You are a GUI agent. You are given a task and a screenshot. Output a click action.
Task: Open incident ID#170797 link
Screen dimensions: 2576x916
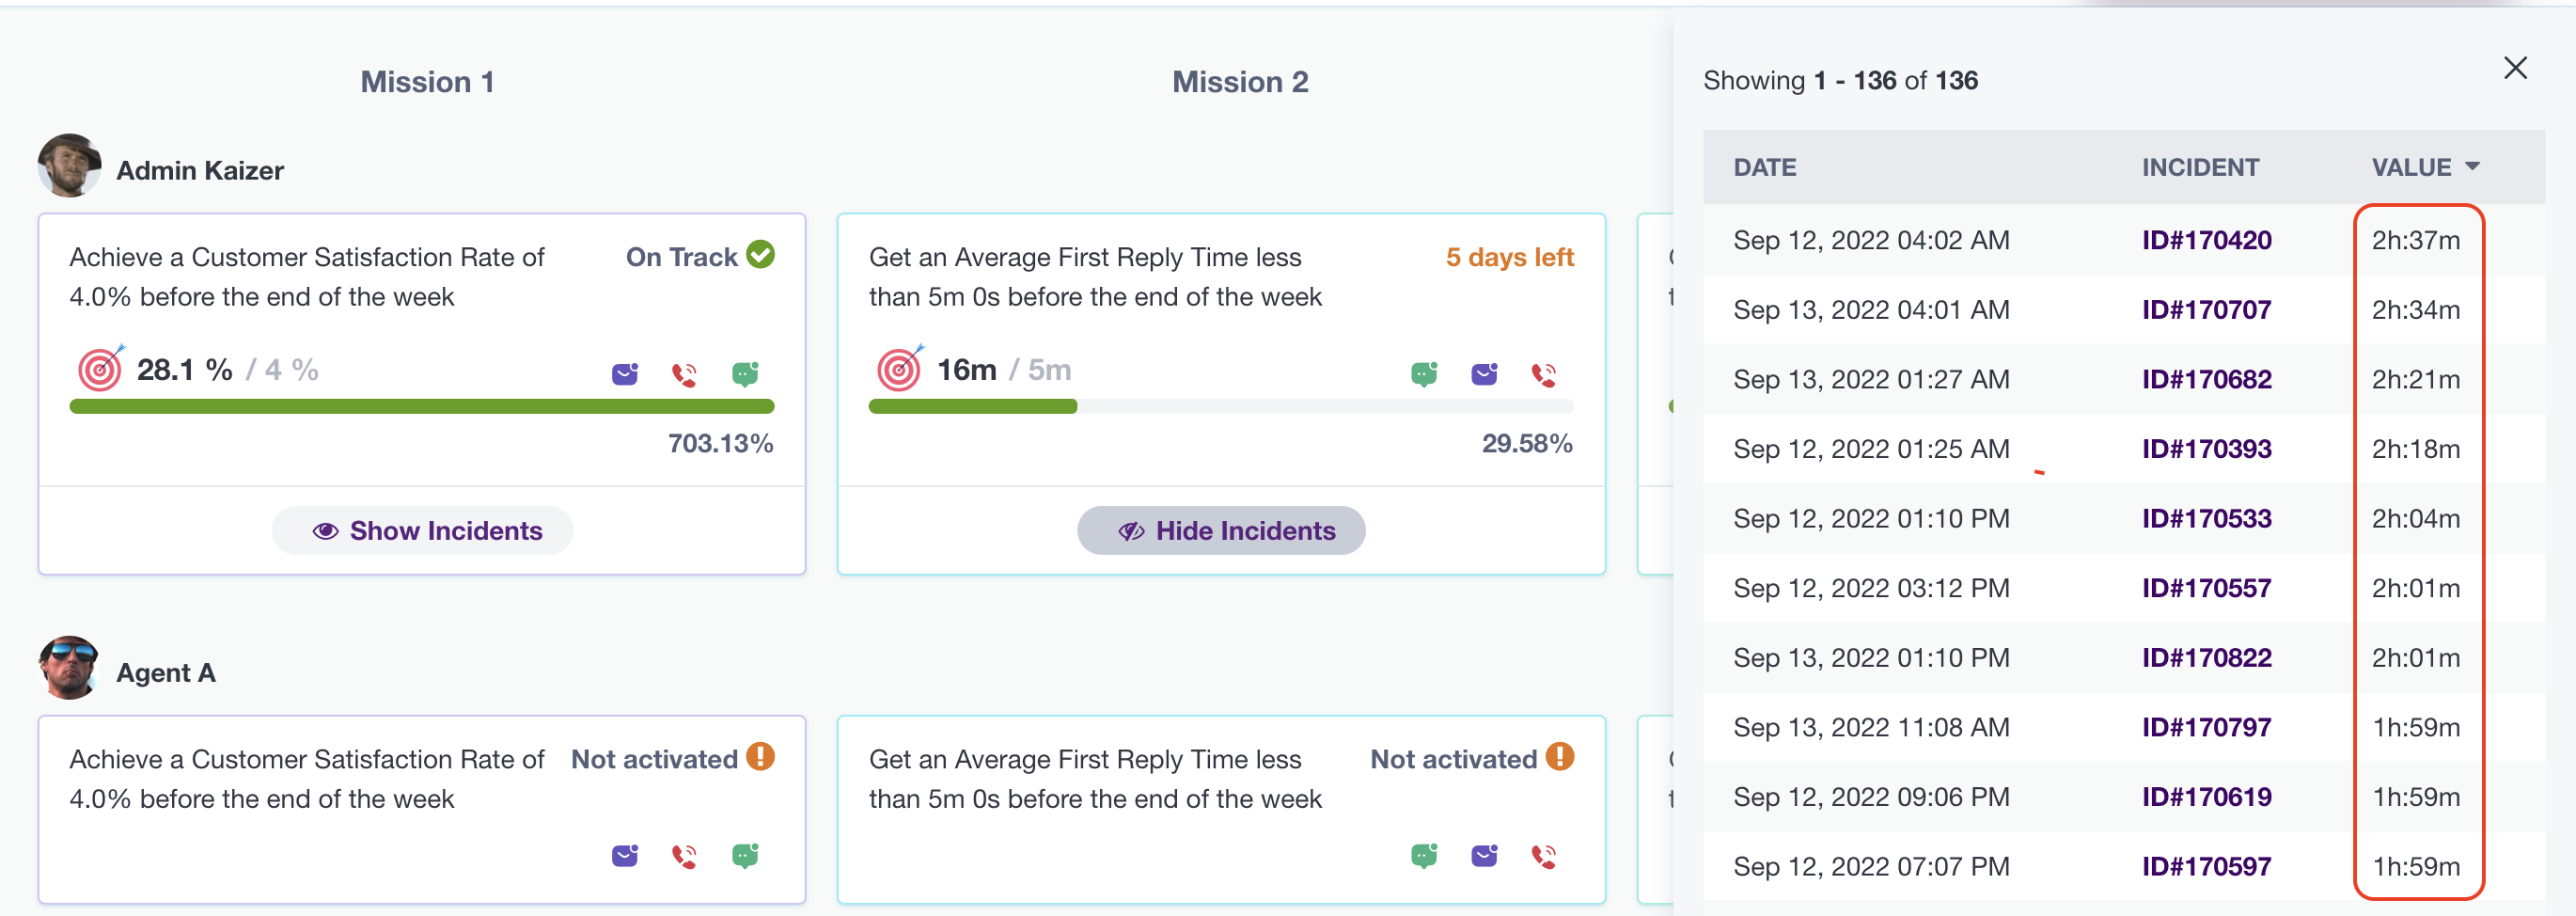[2206, 727]
